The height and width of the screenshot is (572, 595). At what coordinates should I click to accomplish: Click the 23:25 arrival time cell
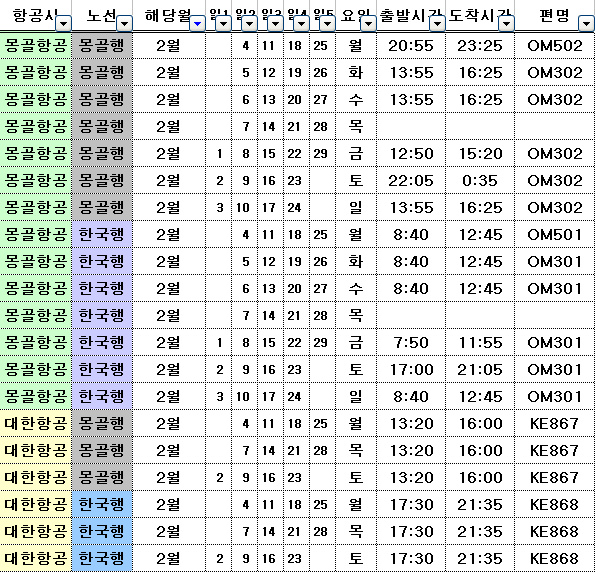click(480, 46)
